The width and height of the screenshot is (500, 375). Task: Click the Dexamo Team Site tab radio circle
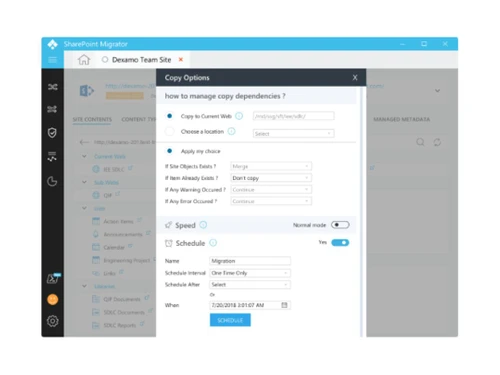click(x=105, y=60)
